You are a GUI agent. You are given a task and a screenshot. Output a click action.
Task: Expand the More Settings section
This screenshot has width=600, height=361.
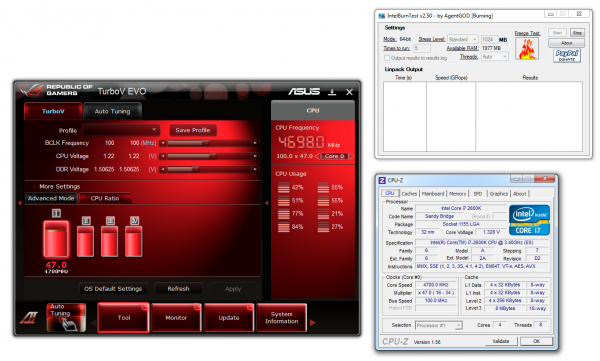pyautogui.click(x=59, y=186)
